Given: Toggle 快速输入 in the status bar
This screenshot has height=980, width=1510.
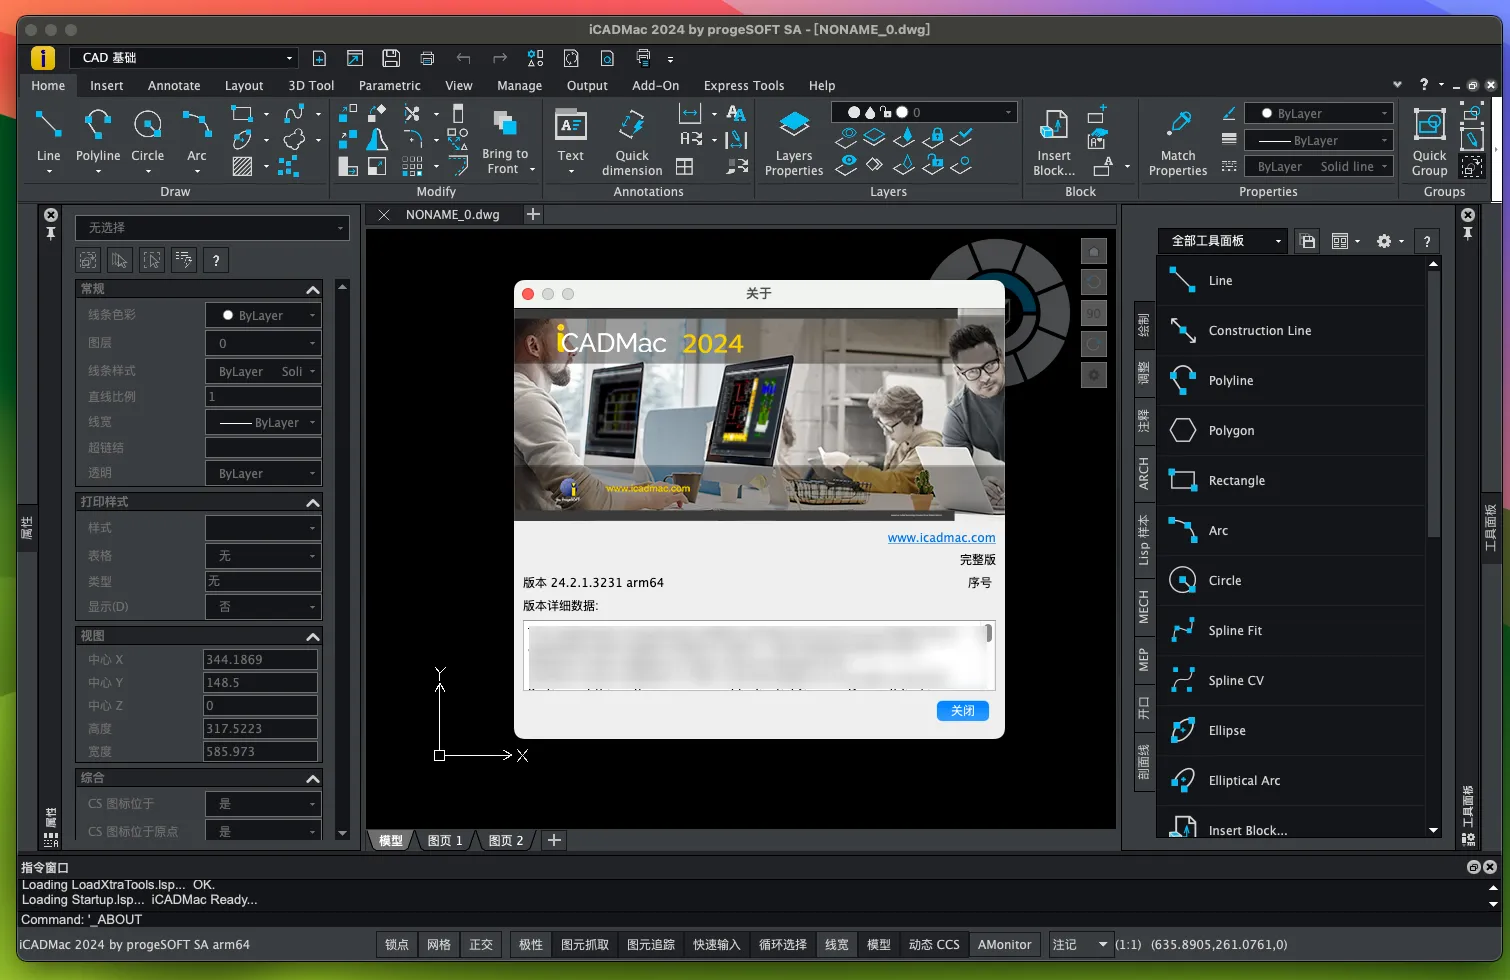Looking at the screenshot, I should [717, 945].
